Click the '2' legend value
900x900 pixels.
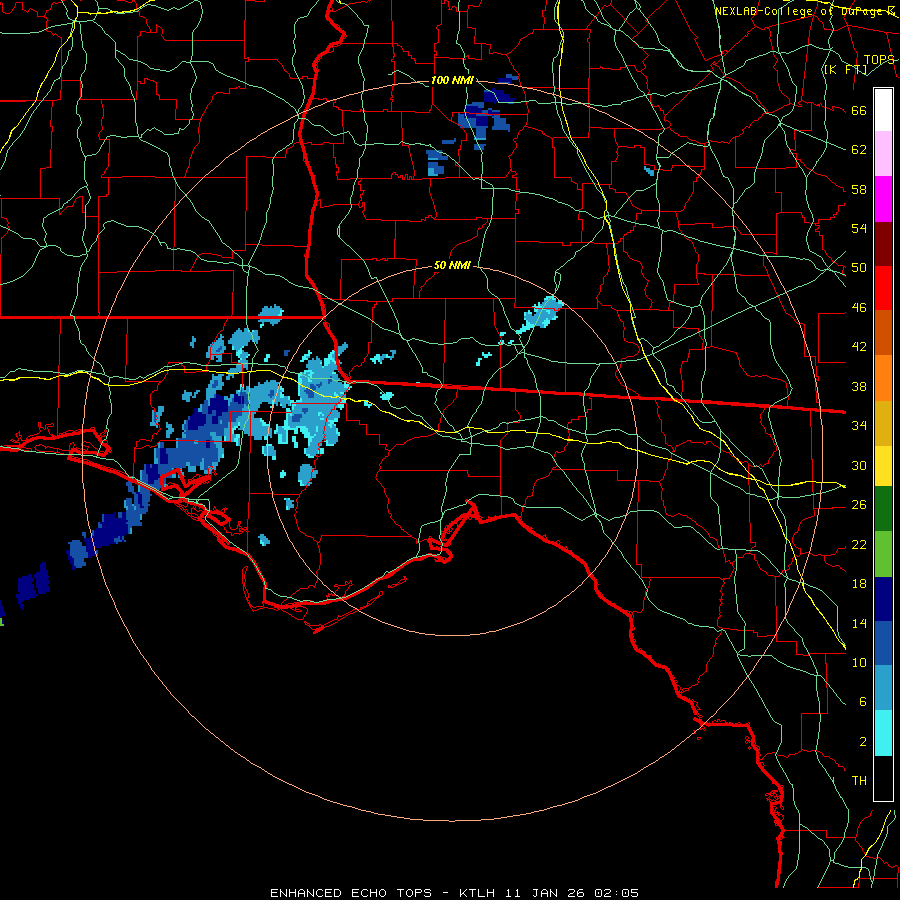(862, 742)
